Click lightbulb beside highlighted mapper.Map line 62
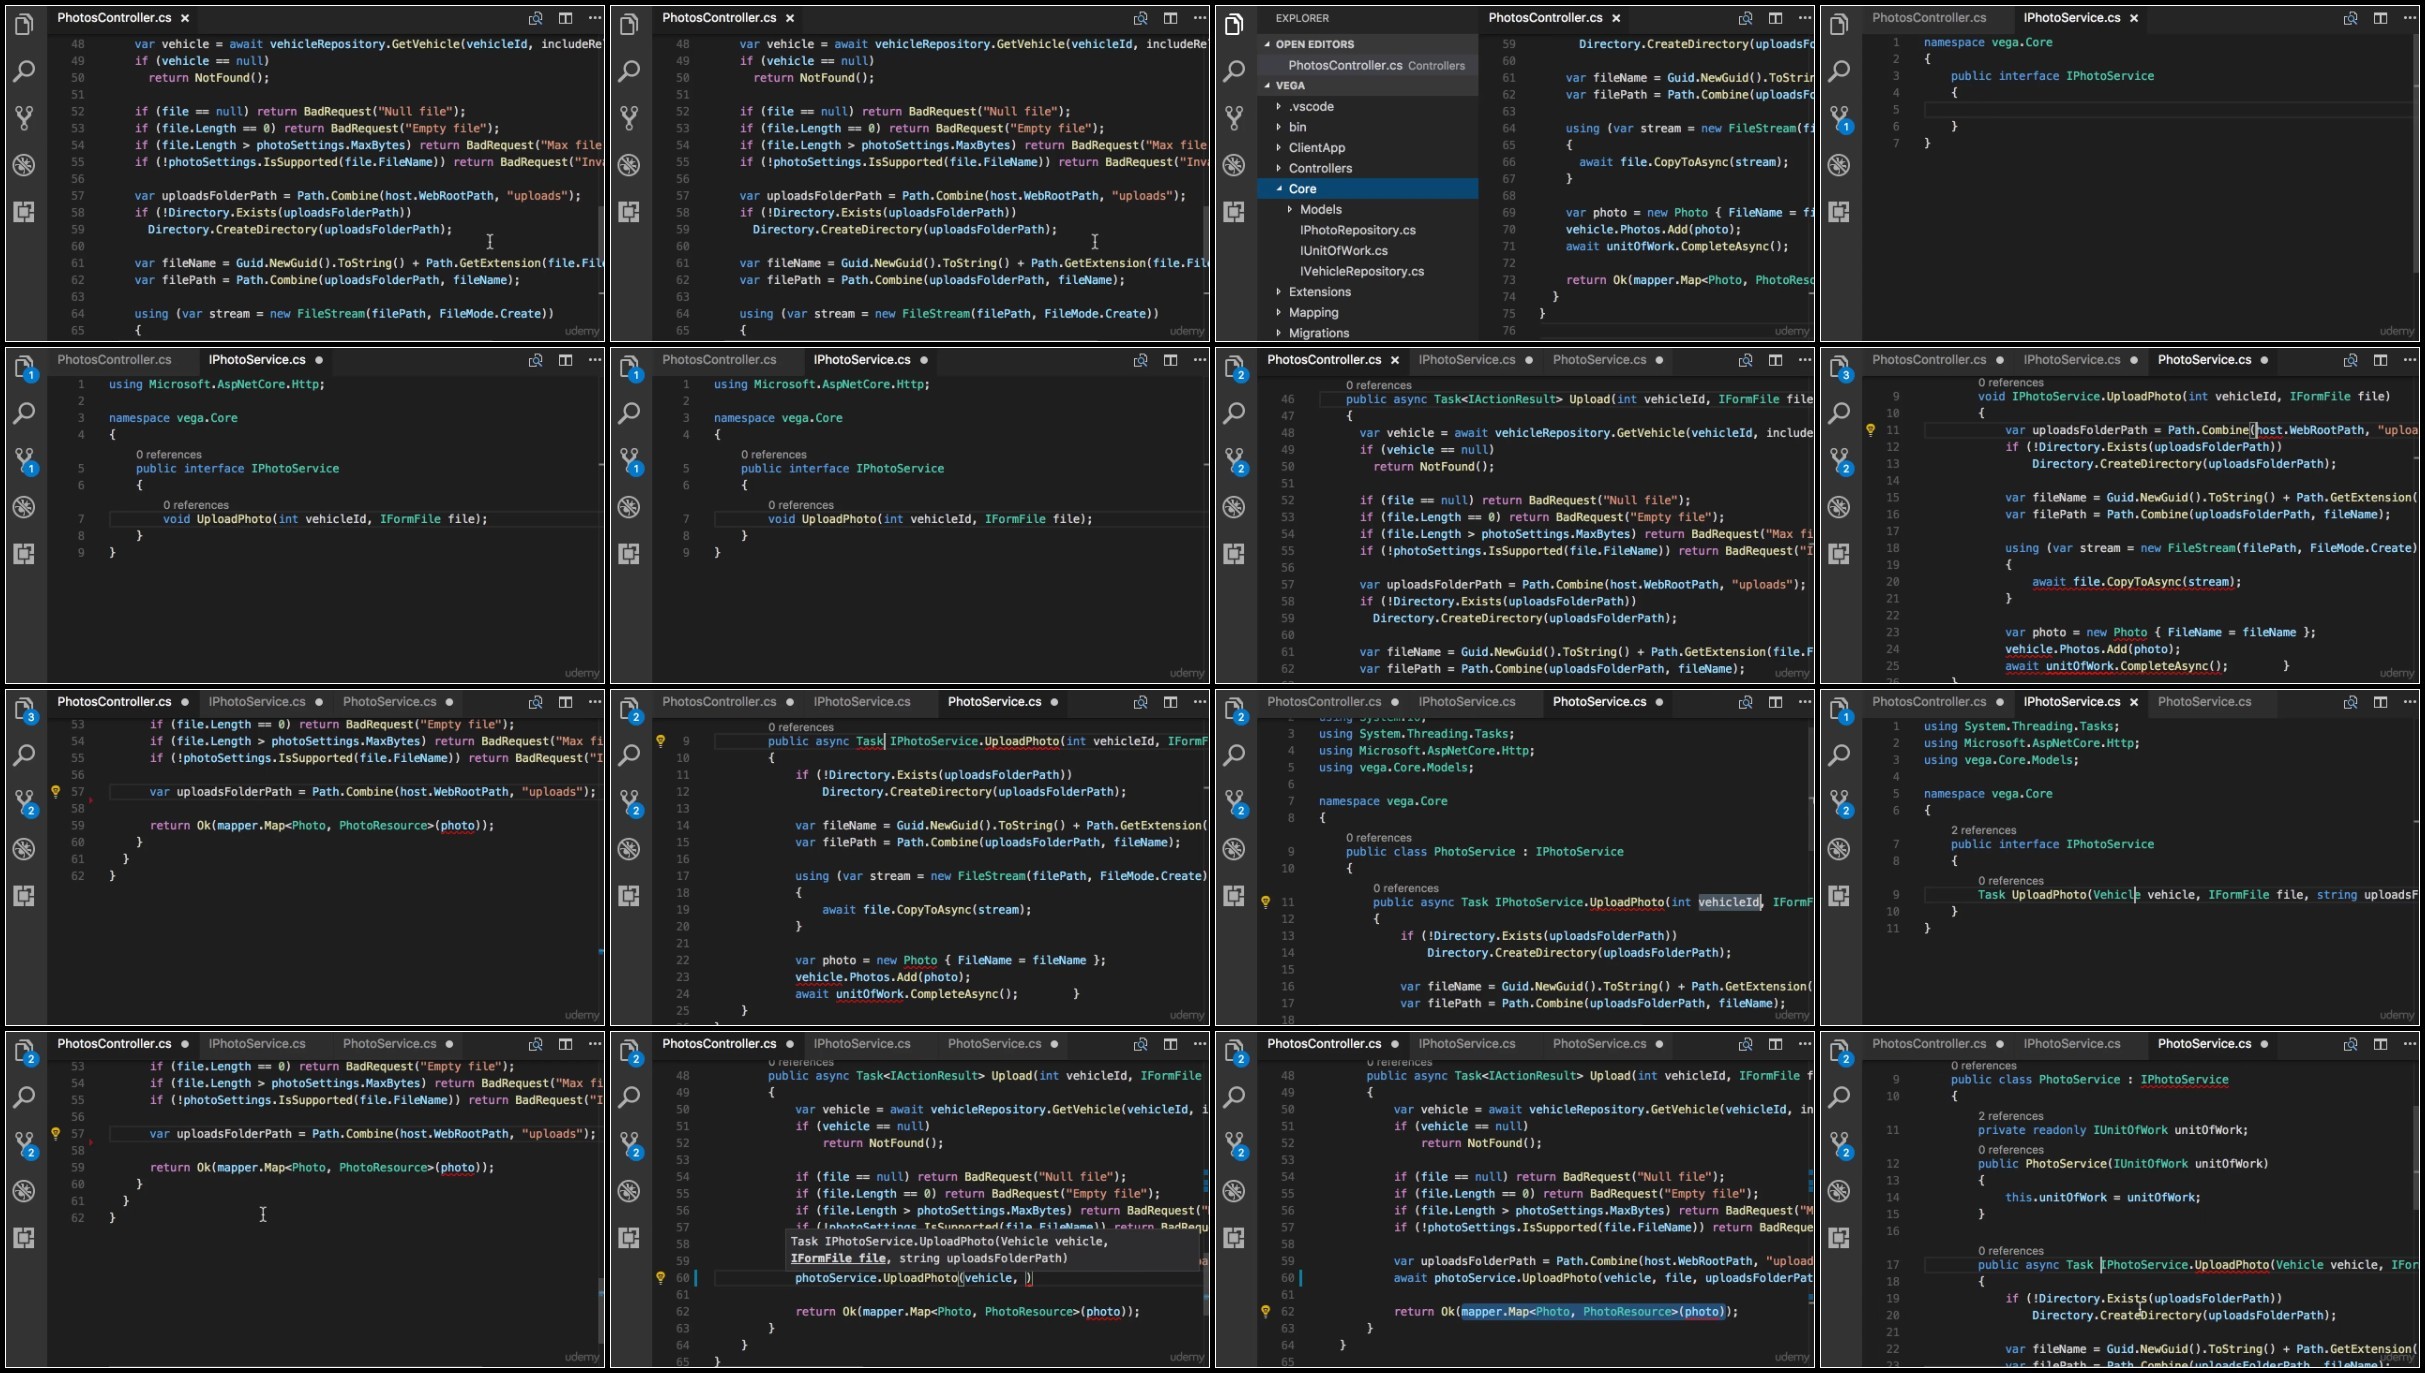This screenshot has width=2425, height=1373. point(1265,1311)
